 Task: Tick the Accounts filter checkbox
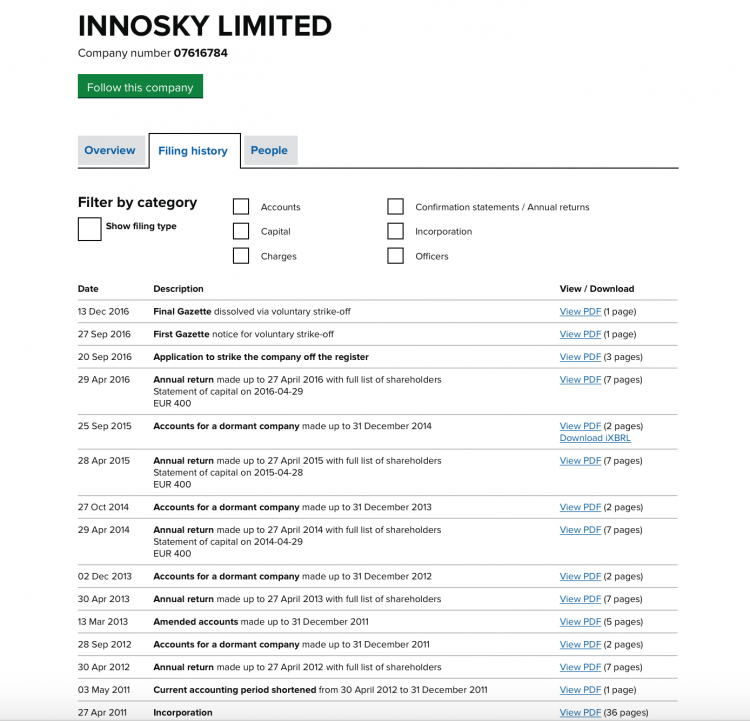click(241, 207)
